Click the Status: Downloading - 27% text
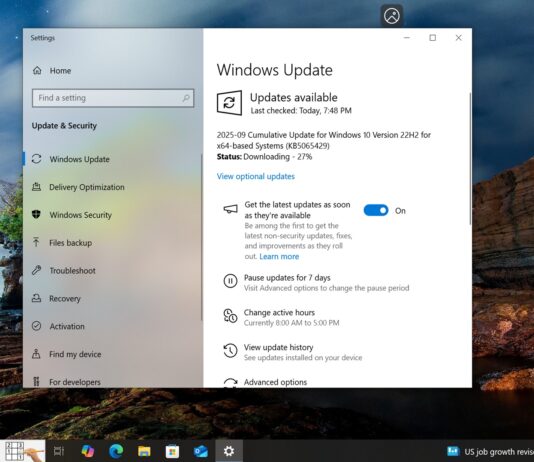The width and height of the screenshot is (534, 462). point(264,157)
